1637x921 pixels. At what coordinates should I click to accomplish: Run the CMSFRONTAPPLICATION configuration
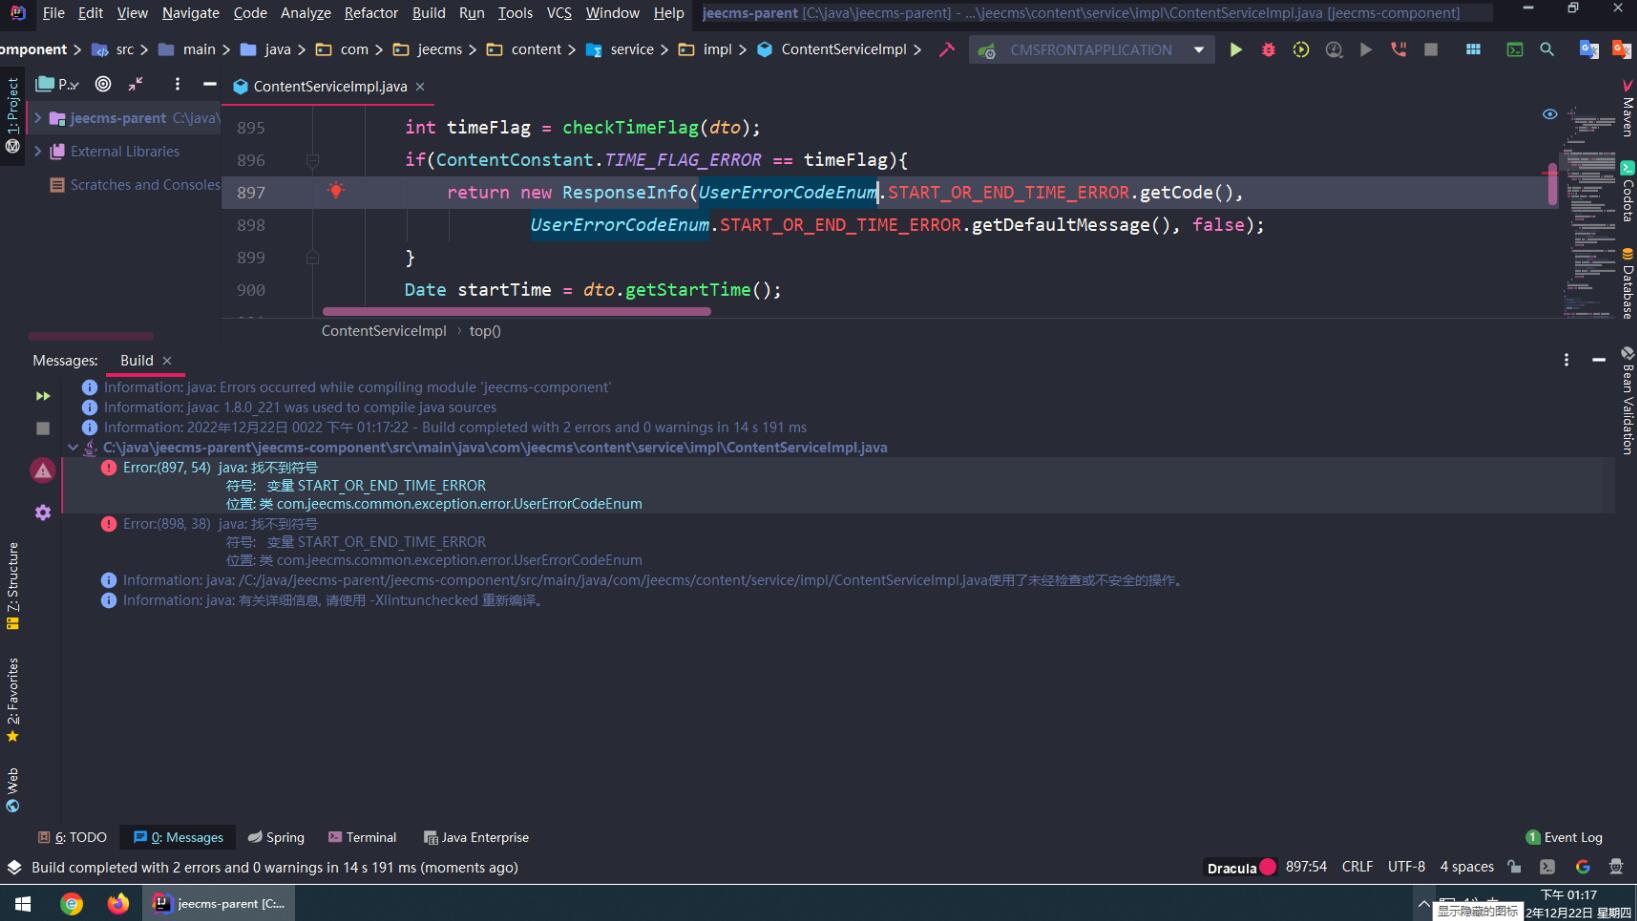[1236, 50]
